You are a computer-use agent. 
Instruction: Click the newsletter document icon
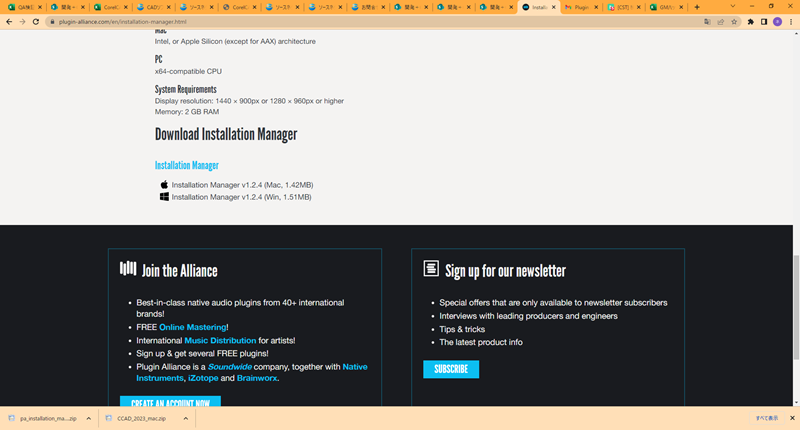pos(431,268)
